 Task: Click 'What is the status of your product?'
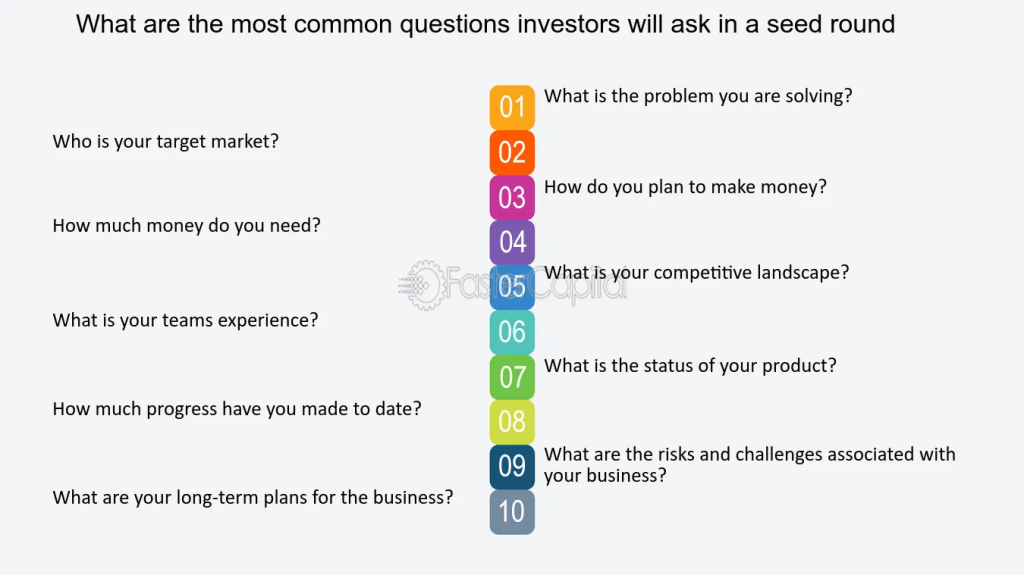click(690, 366)
